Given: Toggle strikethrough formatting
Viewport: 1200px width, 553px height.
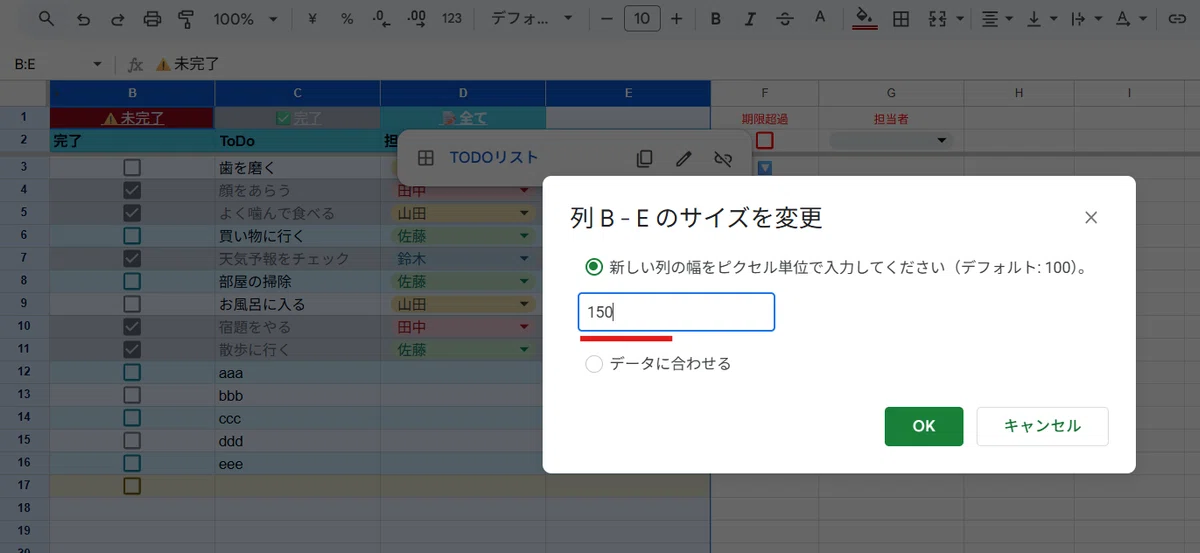Looking at the screenshot, I should tap(785, 18).
